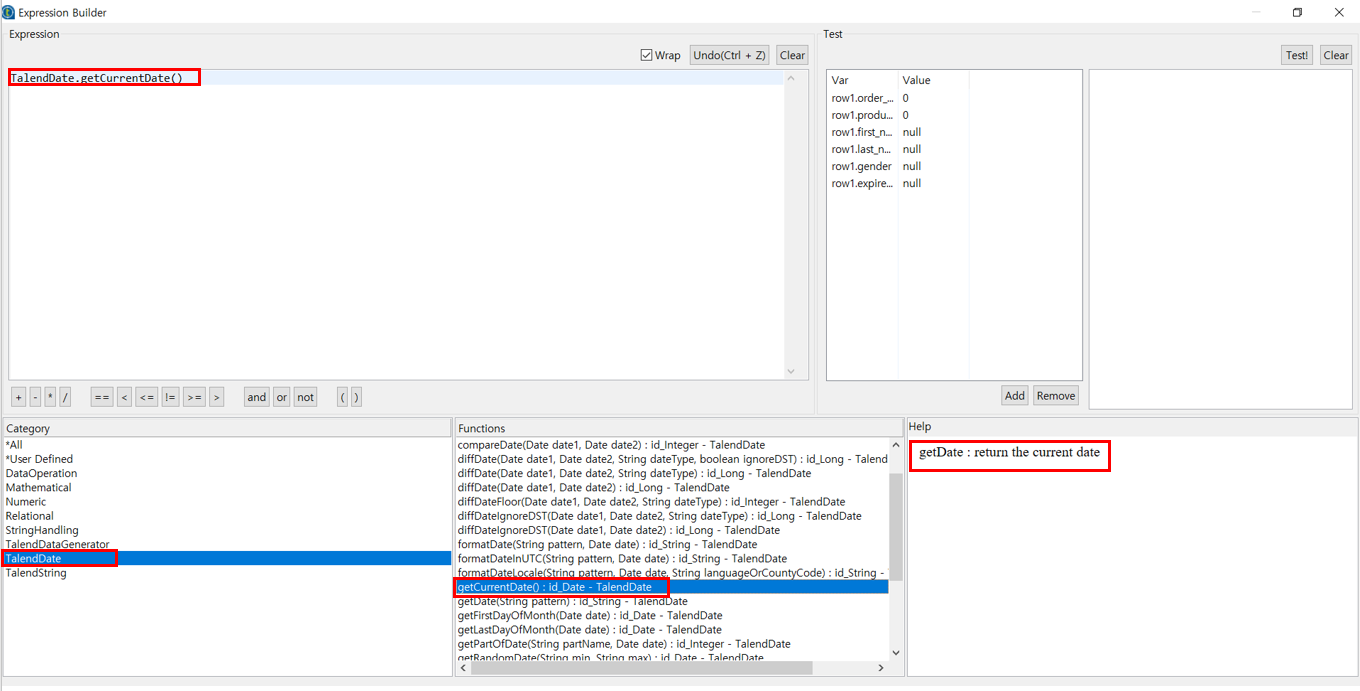Viewport: 1360px width, 691px height.
Task: Select row1.gender variable row
Action: [x=954, y=166]
